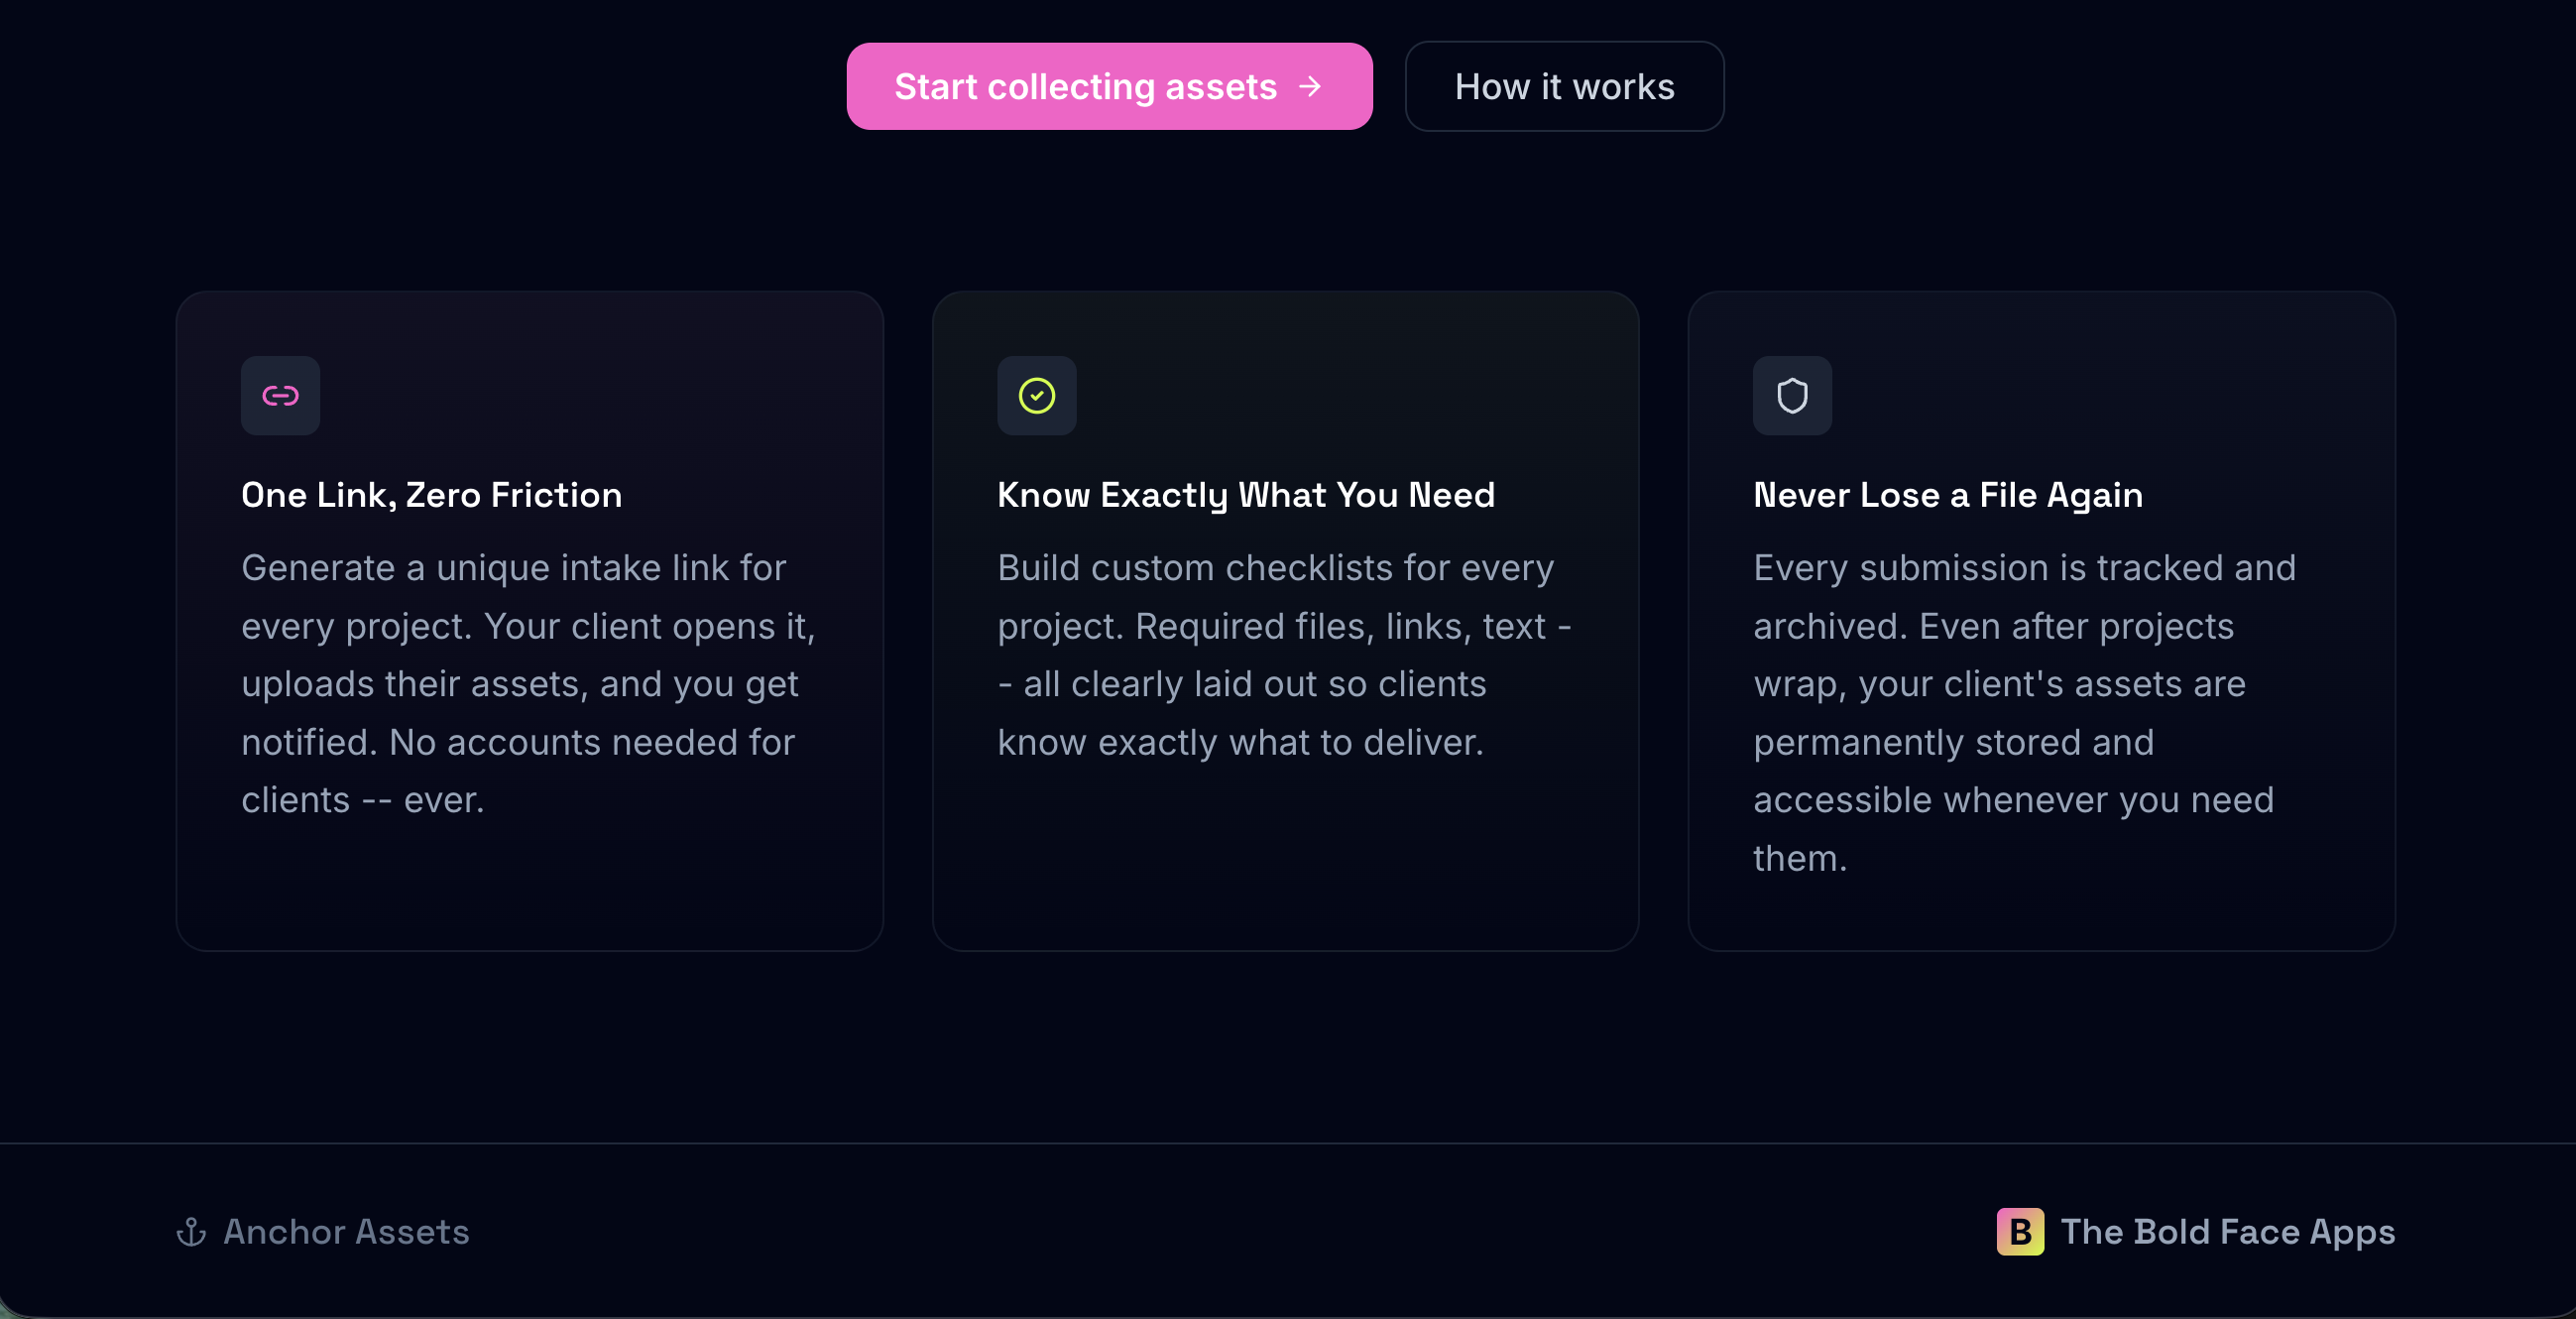Select the green checkmark icon above 'Know Exactly What You Need'
The image size is (2576, 1319).
[x=1037, y=395]
